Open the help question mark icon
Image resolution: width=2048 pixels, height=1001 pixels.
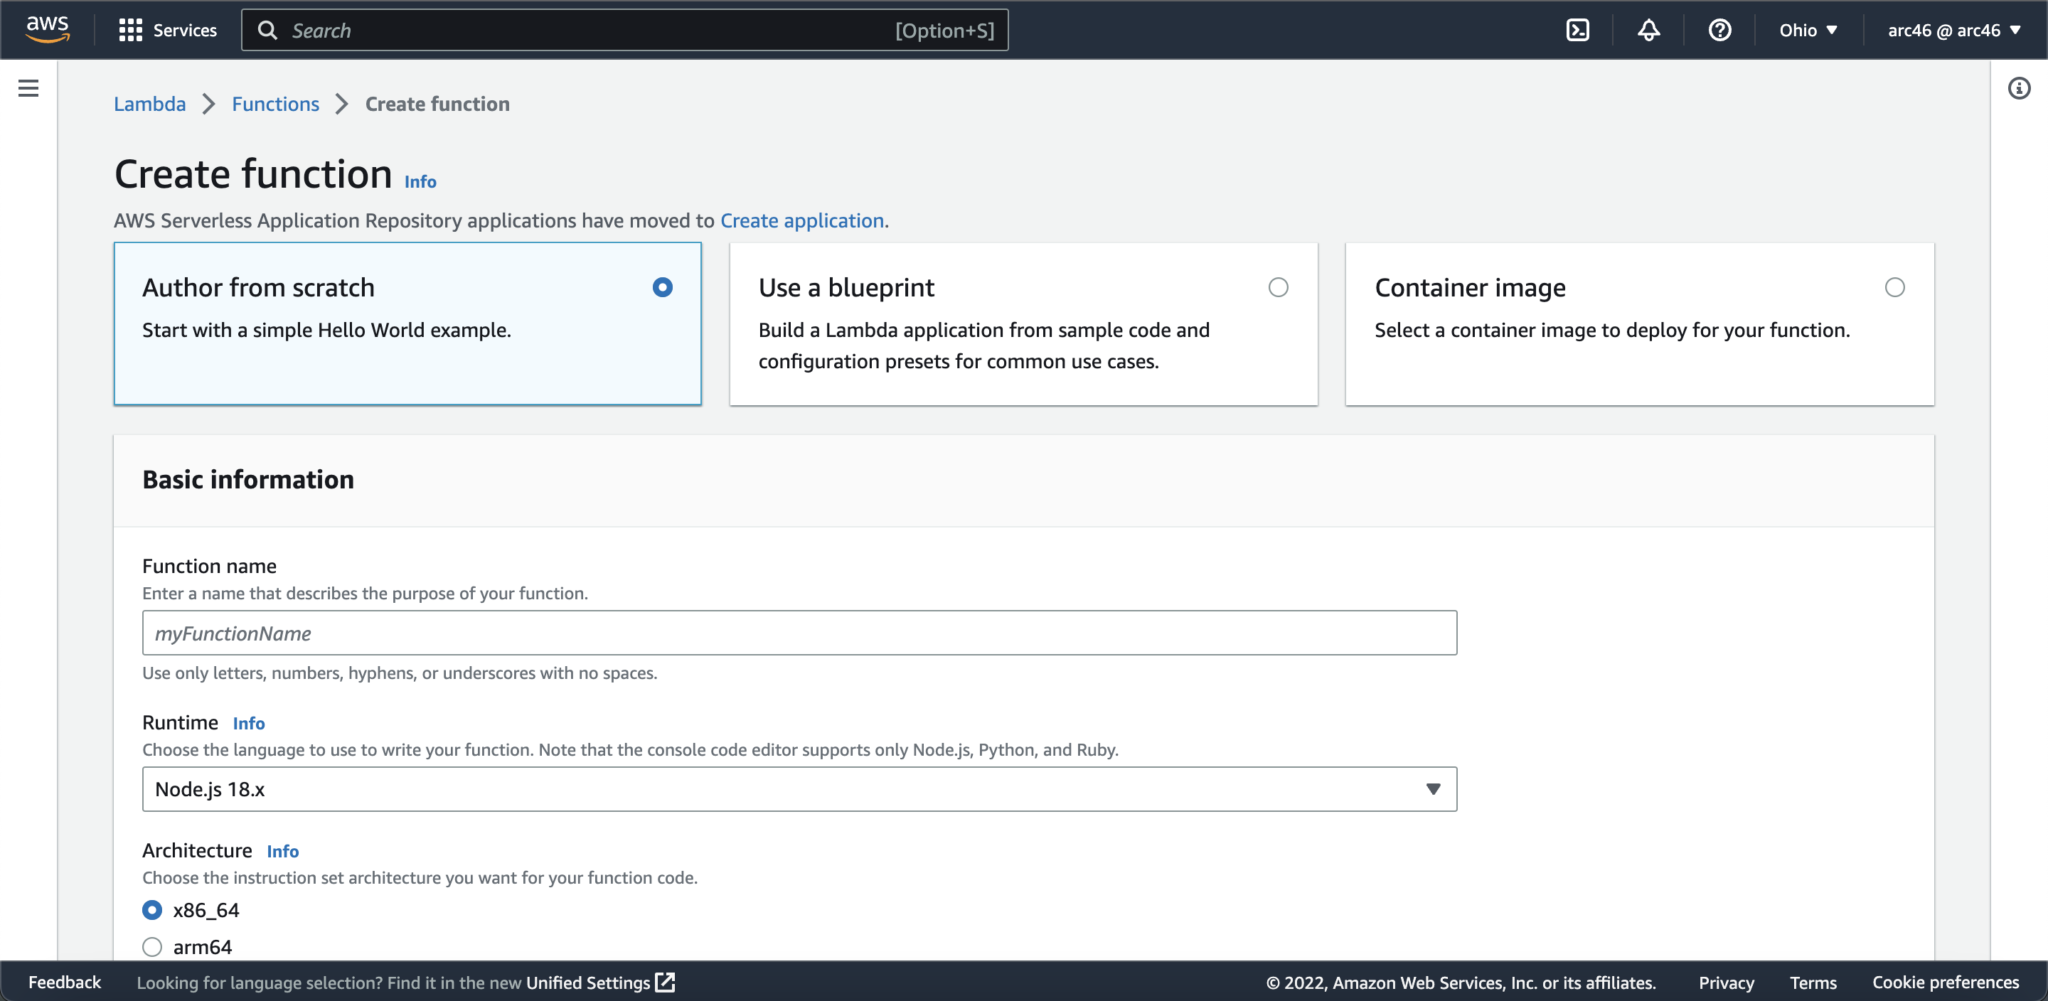pos(1719,30)
